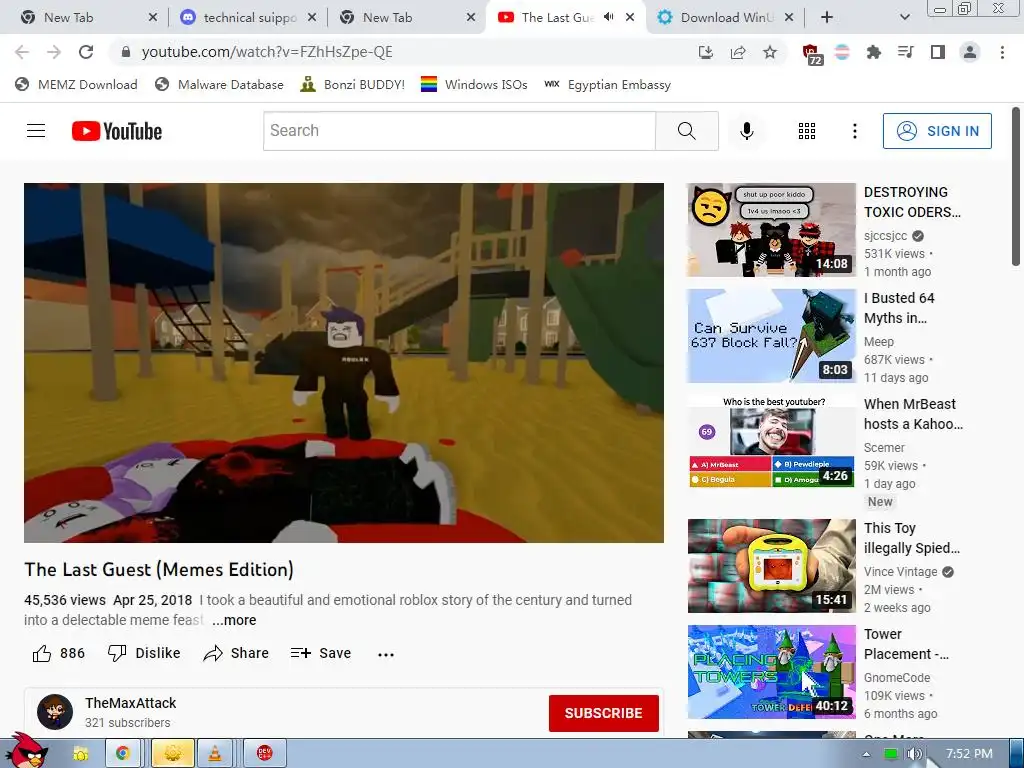Open the red DEV C++ taskbar icon
Viewport: 1024px width, 768px height.
[264, 753]
